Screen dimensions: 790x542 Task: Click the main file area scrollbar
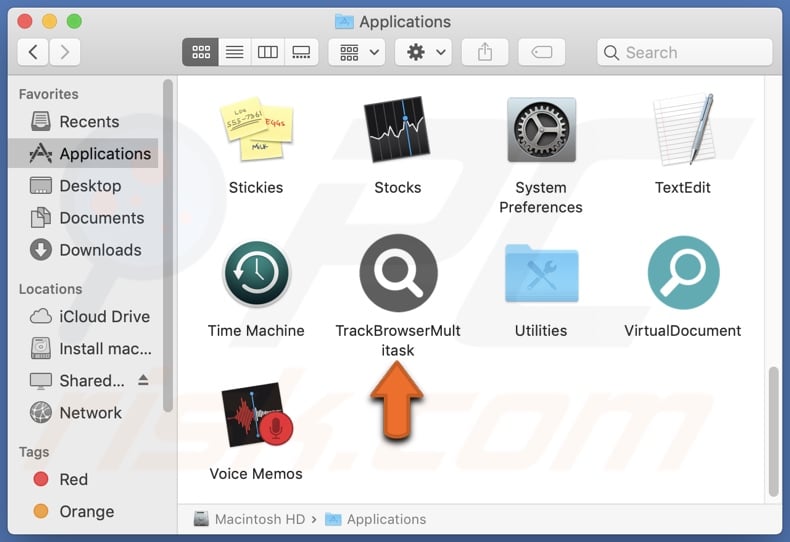point(773,432)
